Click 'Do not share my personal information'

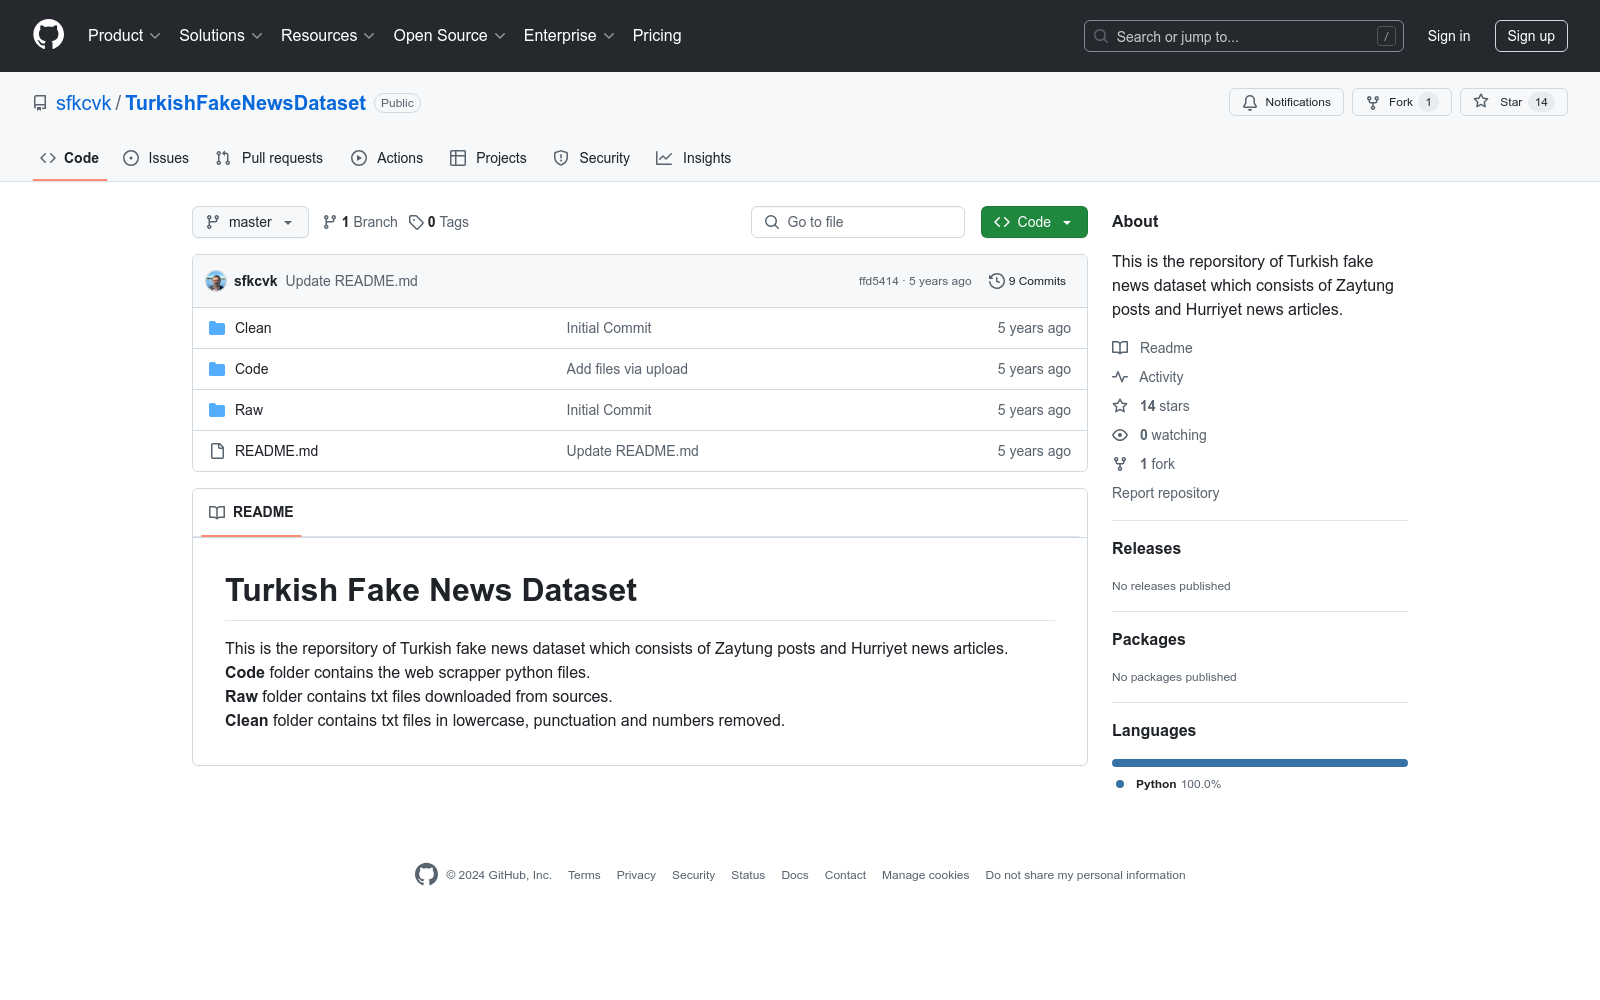[1085, 875]
